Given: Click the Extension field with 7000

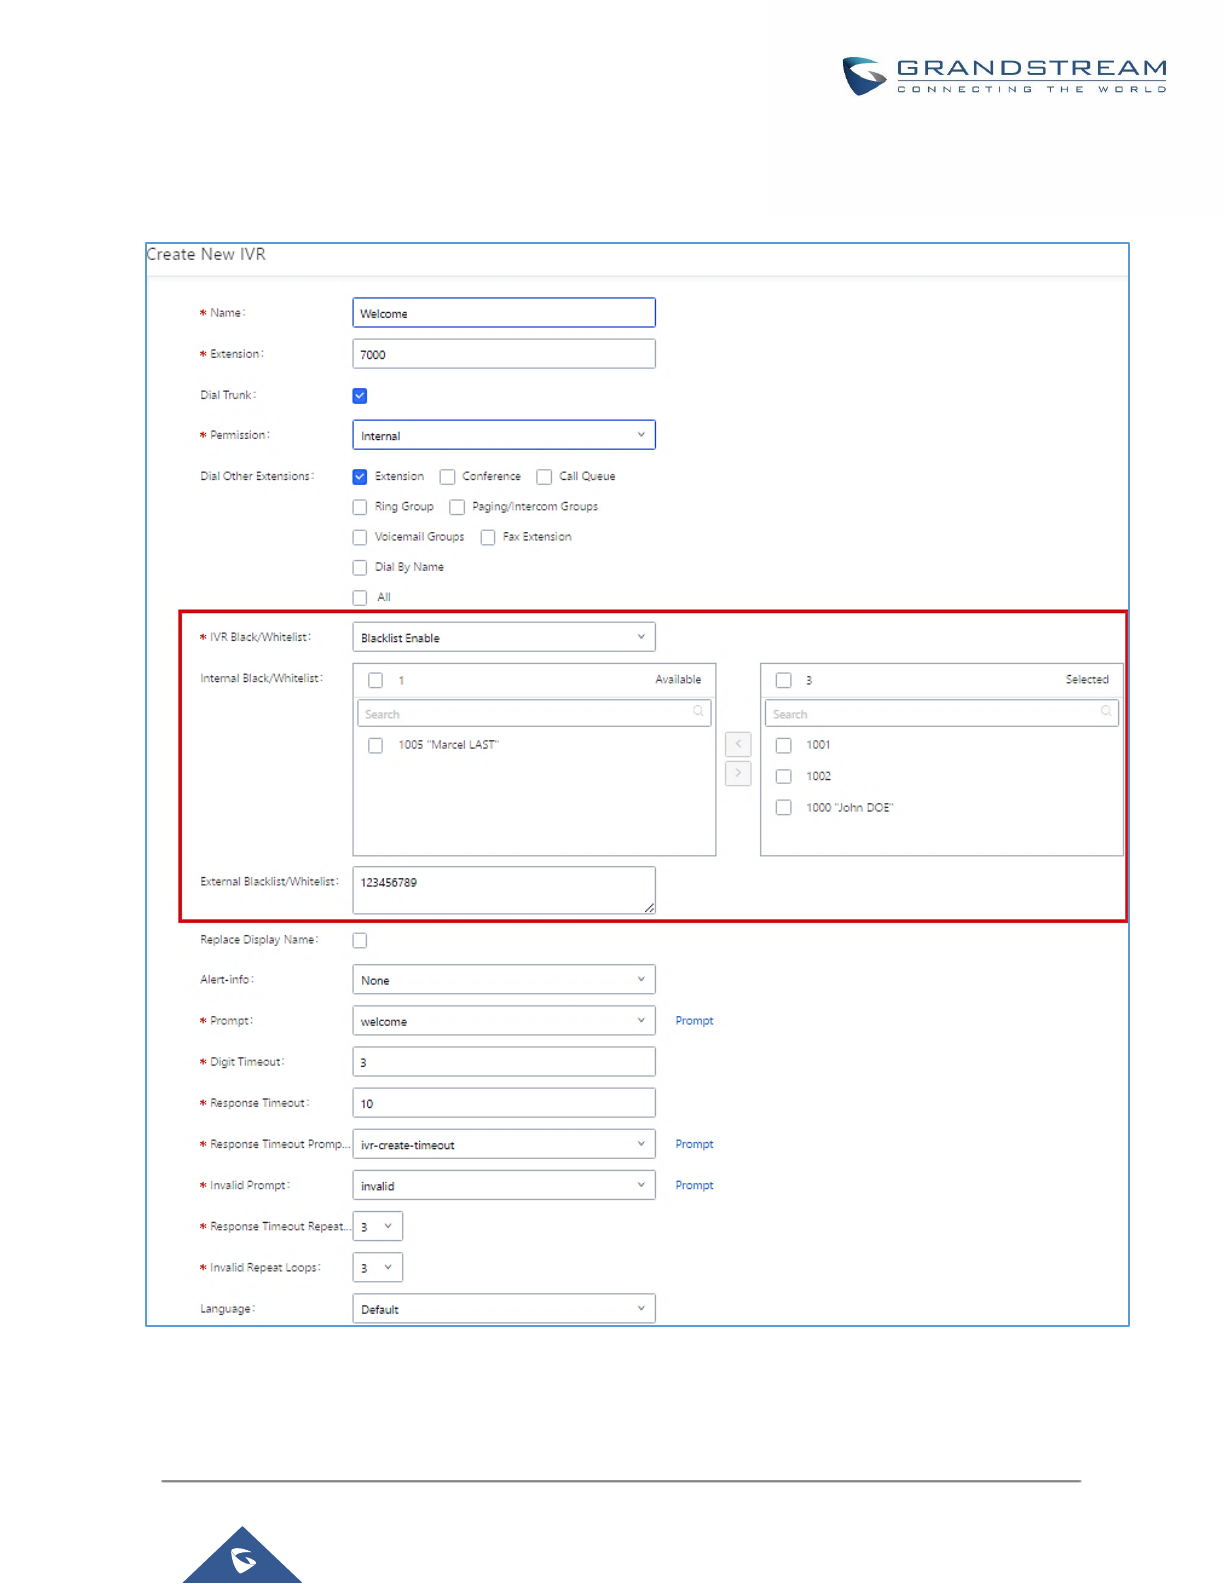Looking at the screenshot, I should 504,354.
